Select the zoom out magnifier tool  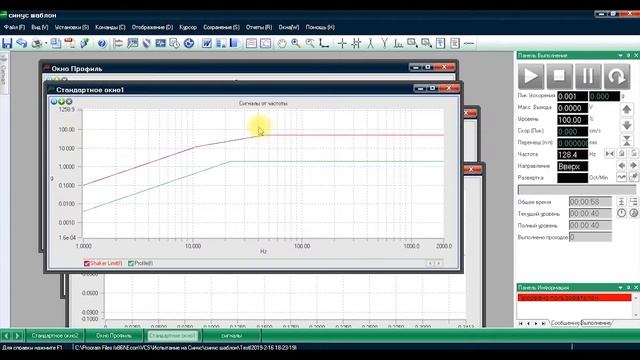310,43
